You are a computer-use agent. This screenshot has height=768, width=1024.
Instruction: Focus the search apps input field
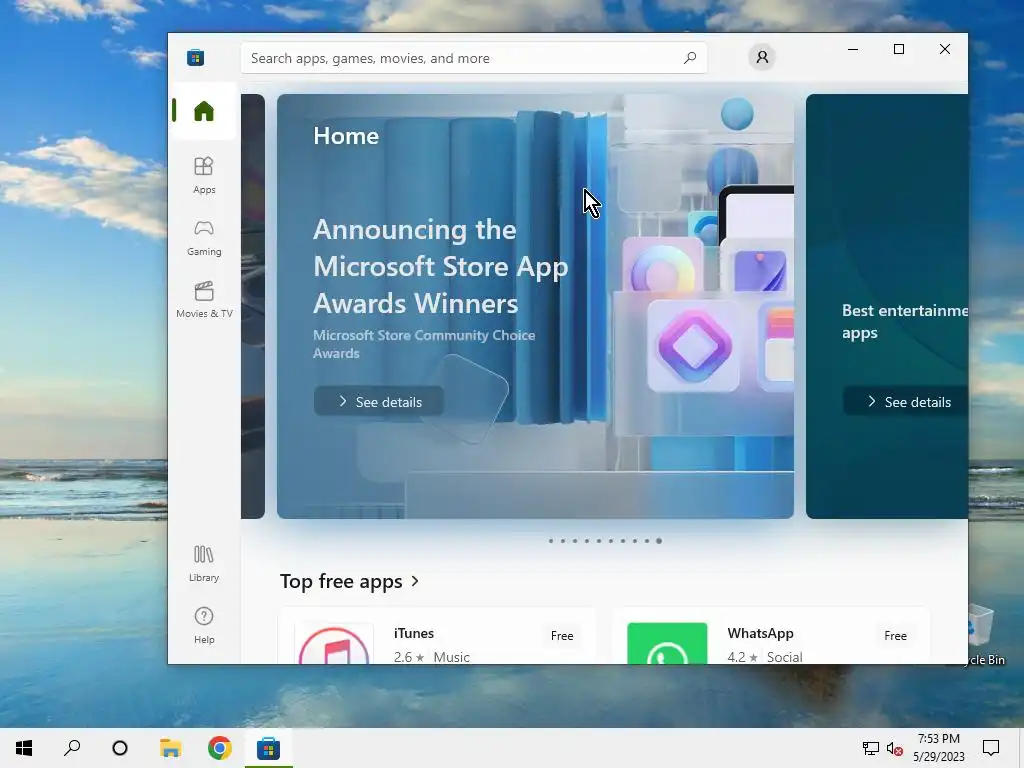point(474,58)
